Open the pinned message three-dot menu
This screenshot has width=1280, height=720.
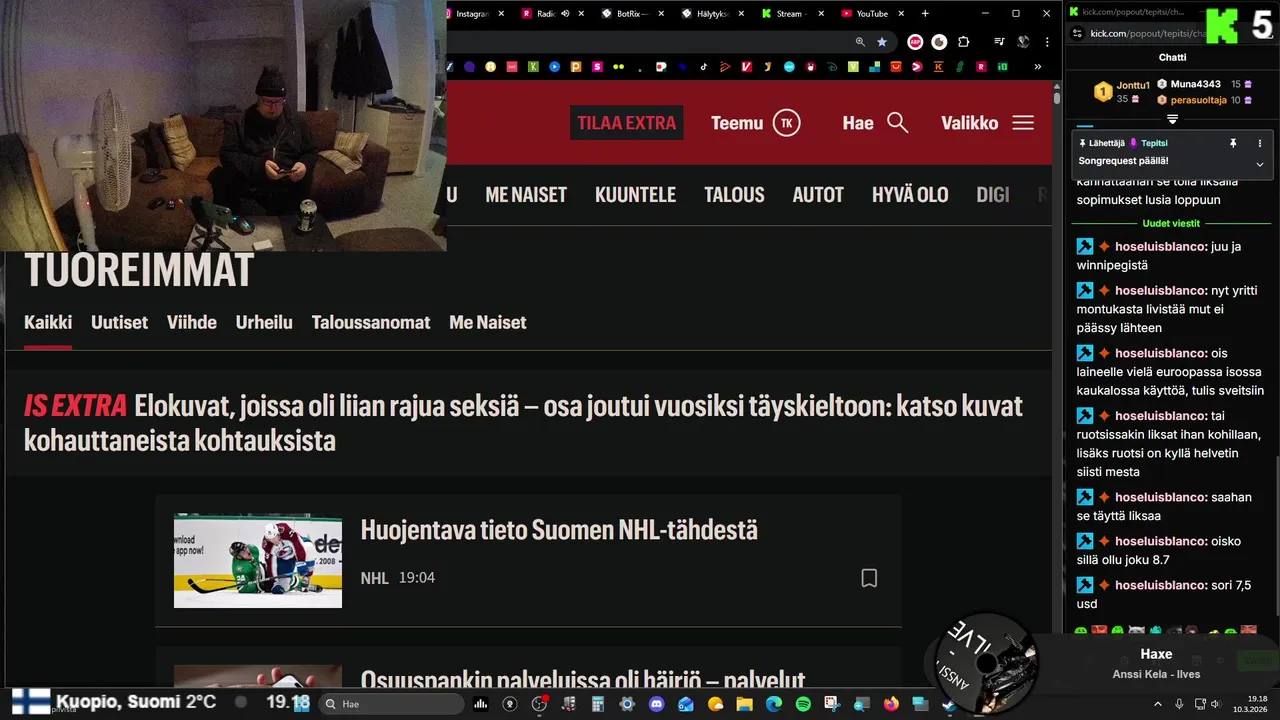tap(1260, 144)
